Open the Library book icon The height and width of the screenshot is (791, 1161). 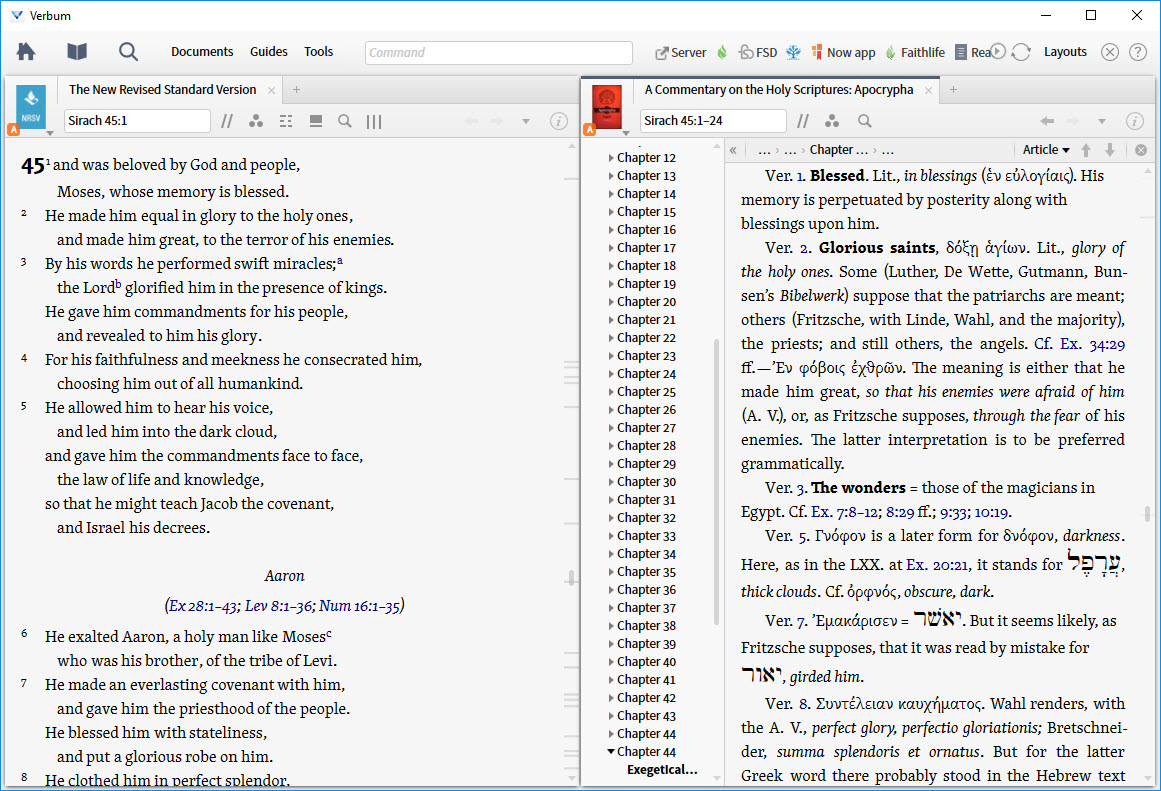77,52
